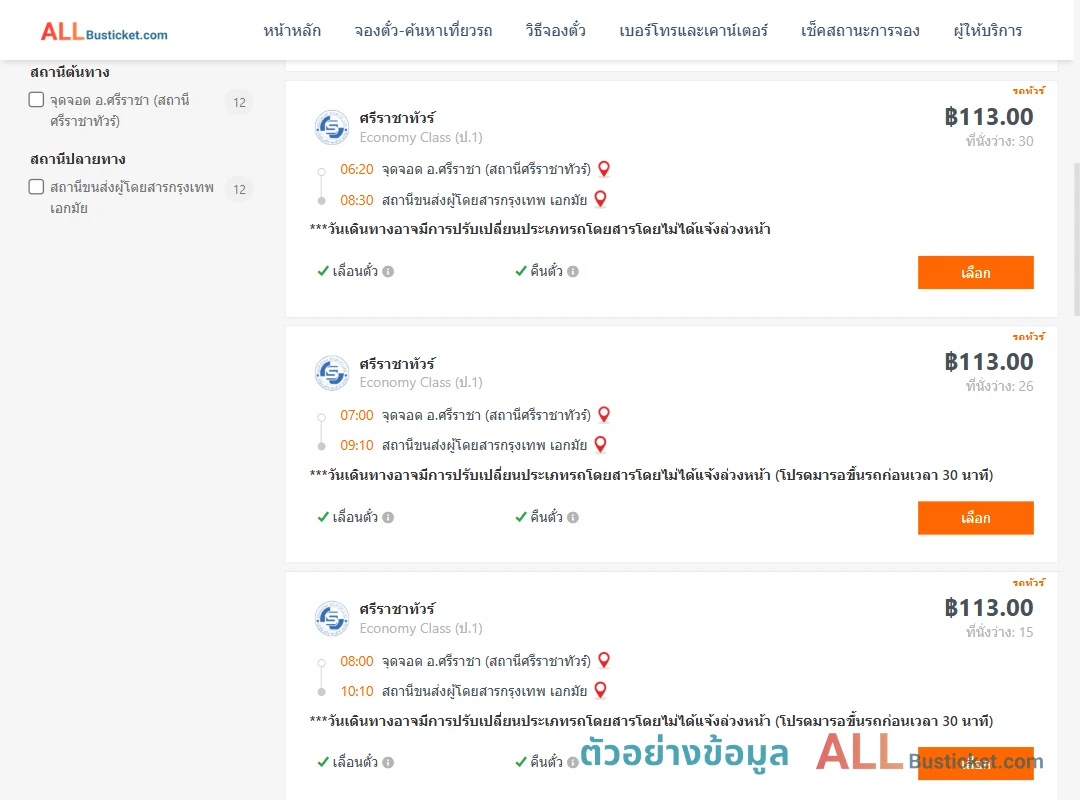The width and height of the screenshot is (1080, 800).
Task: Open map pin for 10:10 arrival stop
Action: coord(601,690)
